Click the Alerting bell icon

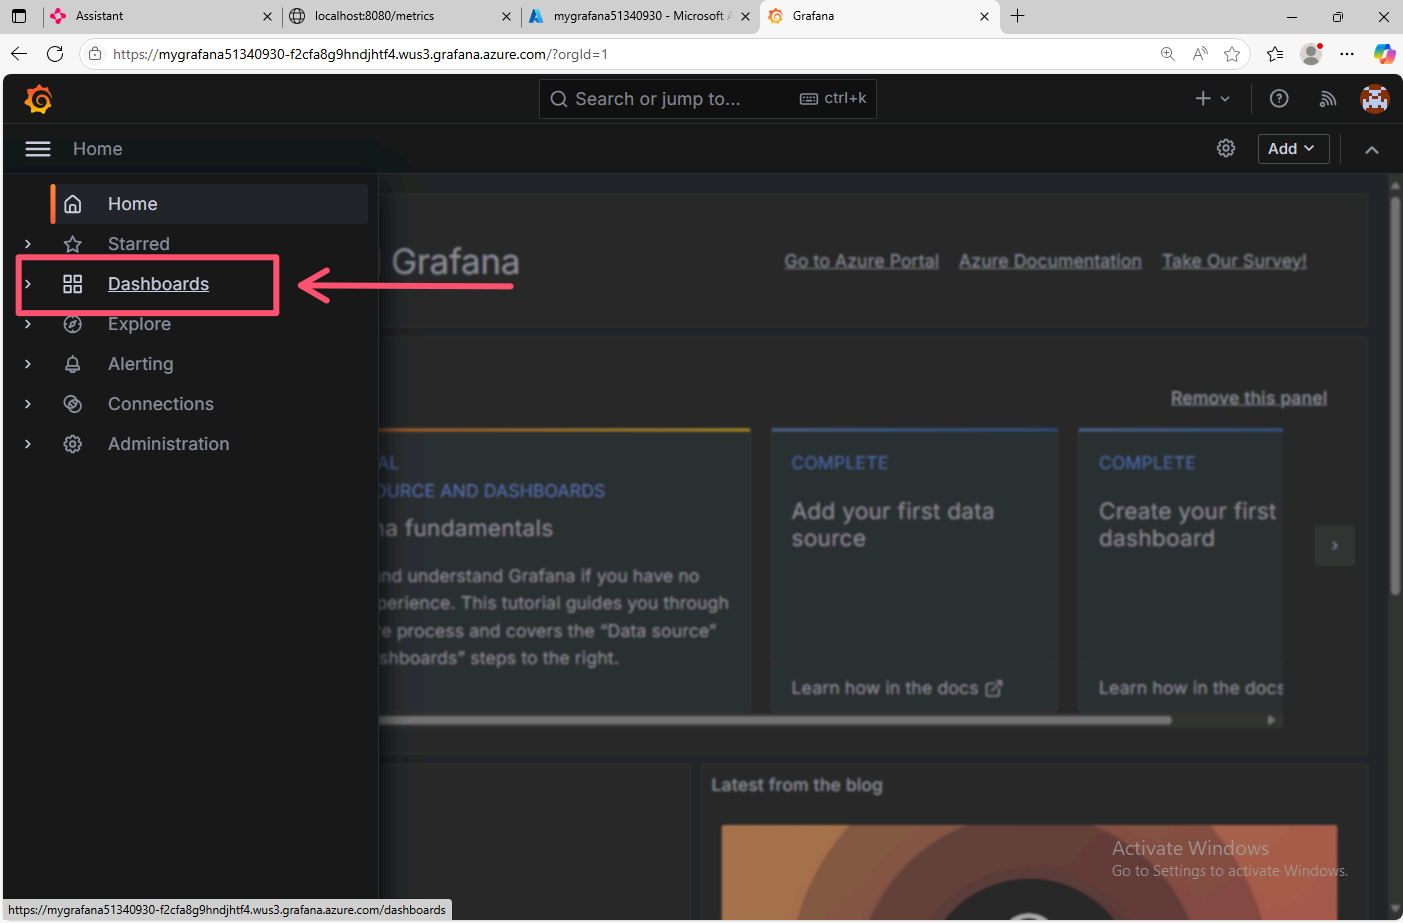pos(73,364)
